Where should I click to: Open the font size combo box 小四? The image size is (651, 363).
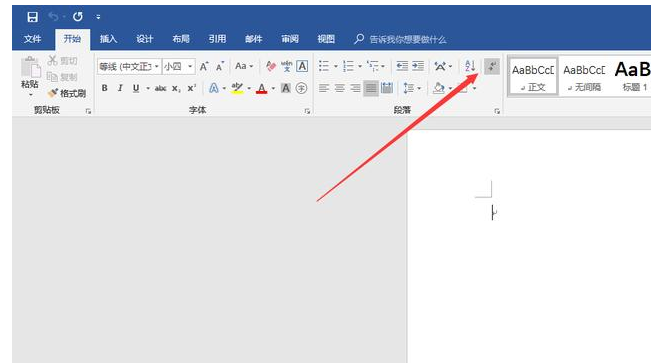point(179,66)
